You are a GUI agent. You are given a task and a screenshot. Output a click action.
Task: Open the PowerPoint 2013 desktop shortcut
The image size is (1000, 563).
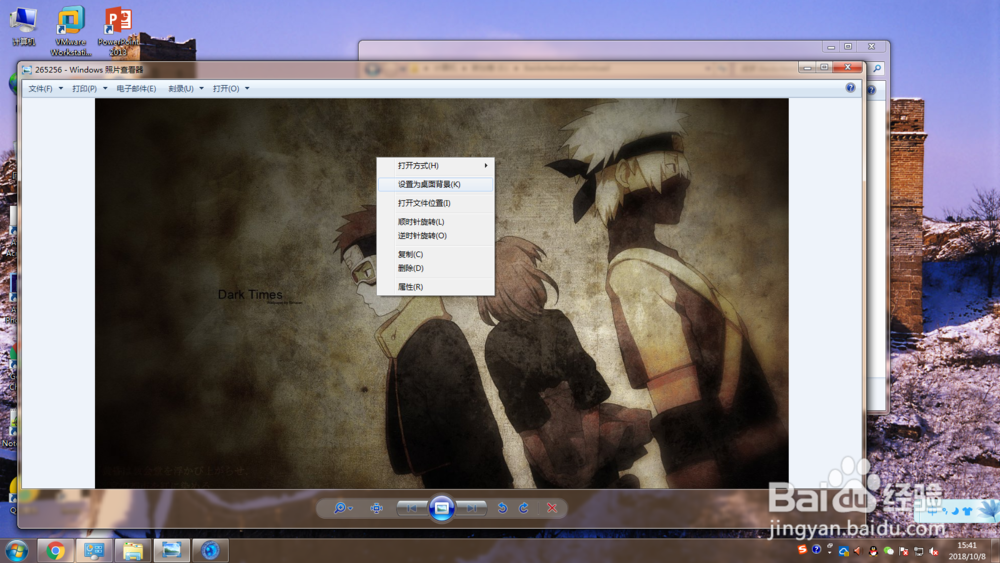coord(118,31)
